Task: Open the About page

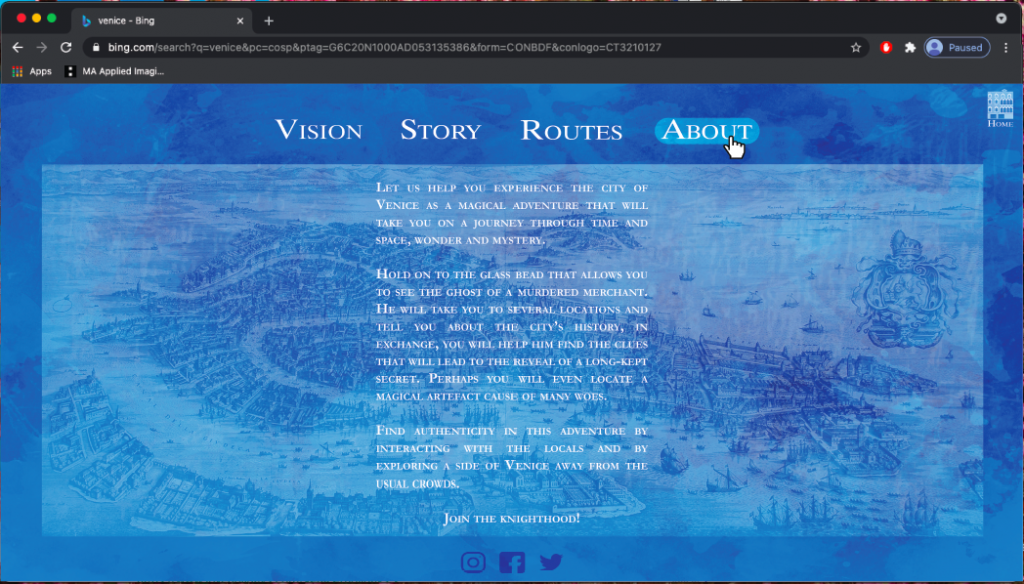Action: click(707, 131)
